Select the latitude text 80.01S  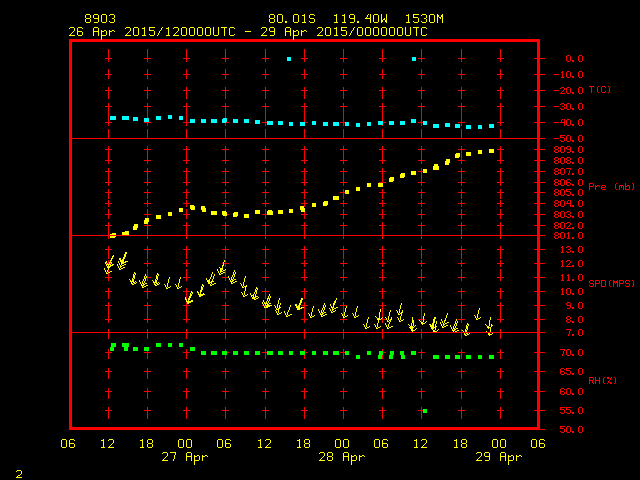[x=292, y=19]
